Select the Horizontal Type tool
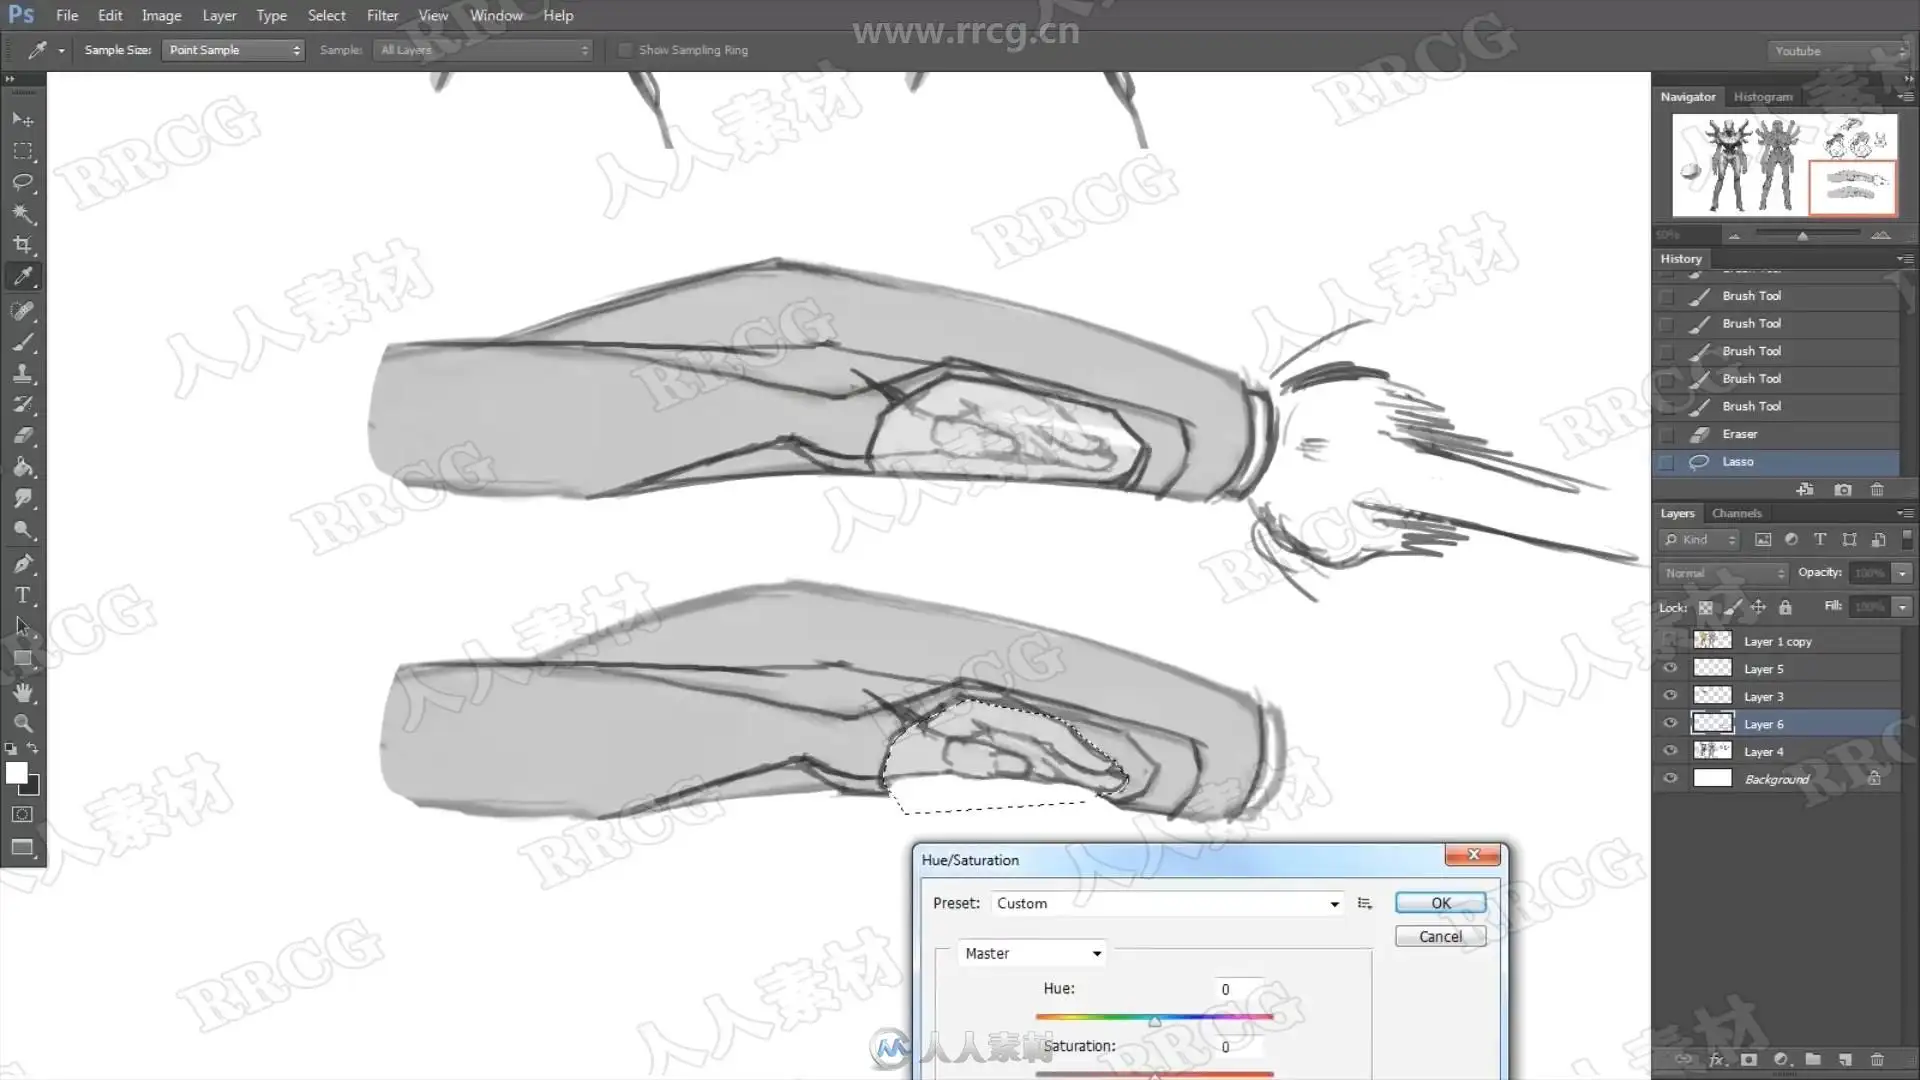 23,595
